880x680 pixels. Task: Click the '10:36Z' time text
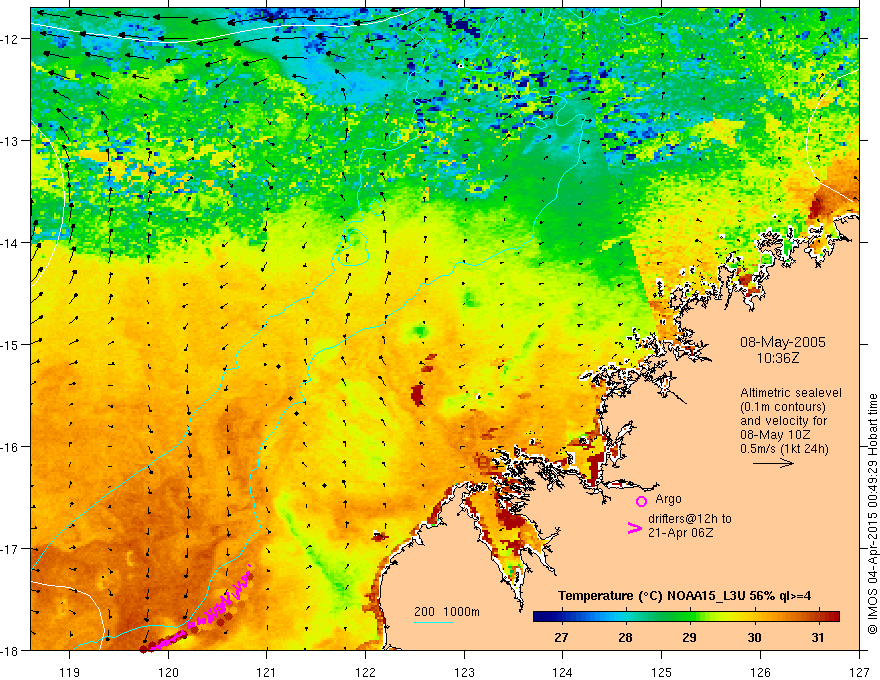[777, 357]
